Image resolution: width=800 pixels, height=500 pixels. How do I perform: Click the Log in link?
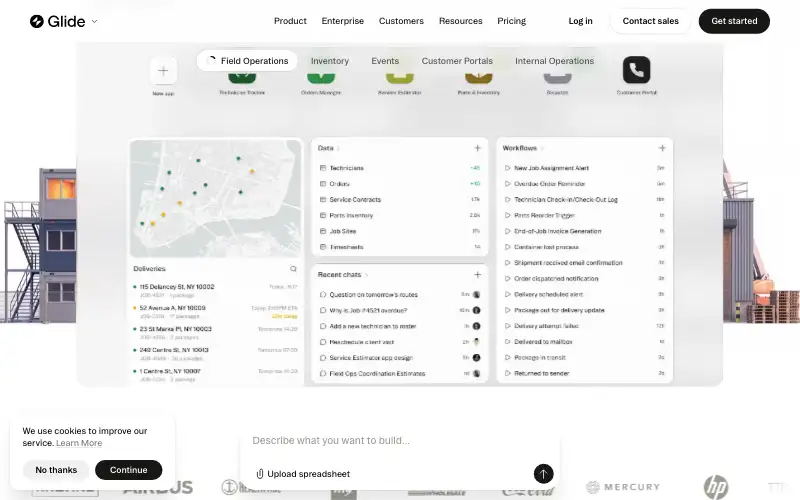tap(581, 21)
